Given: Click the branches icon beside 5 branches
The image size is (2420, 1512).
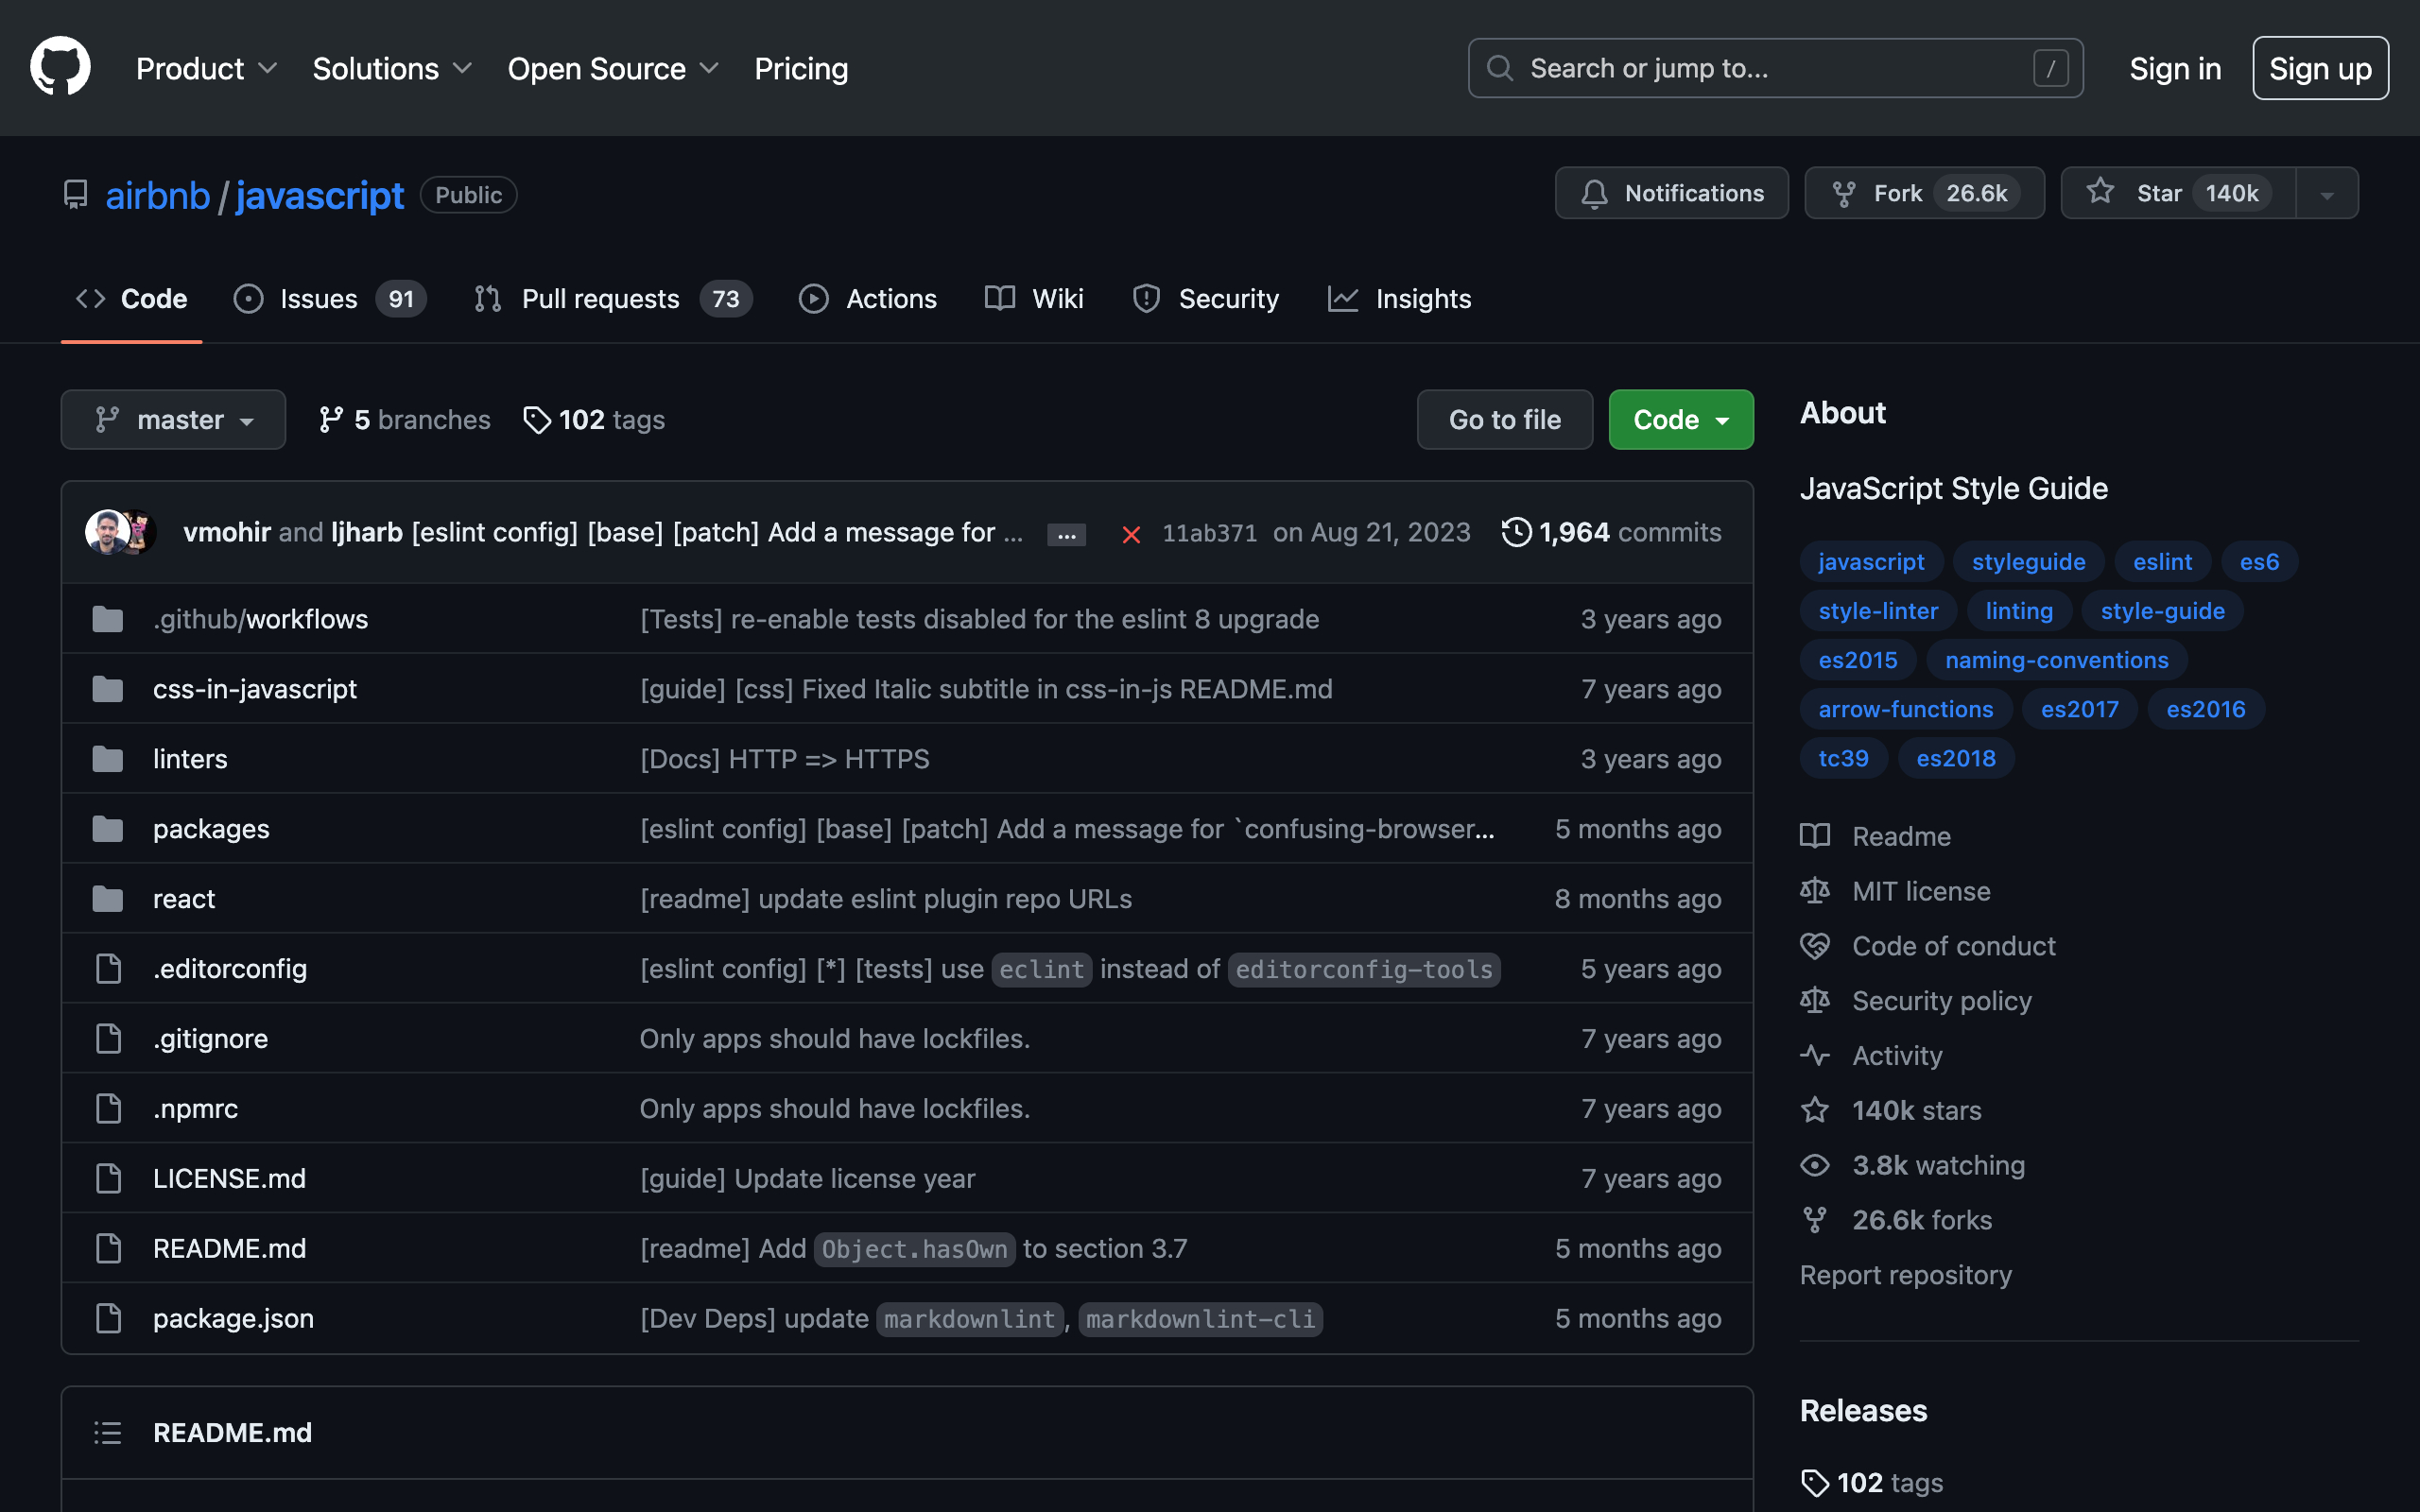Looking at the screenshot, I should click(x=331, y=420).
